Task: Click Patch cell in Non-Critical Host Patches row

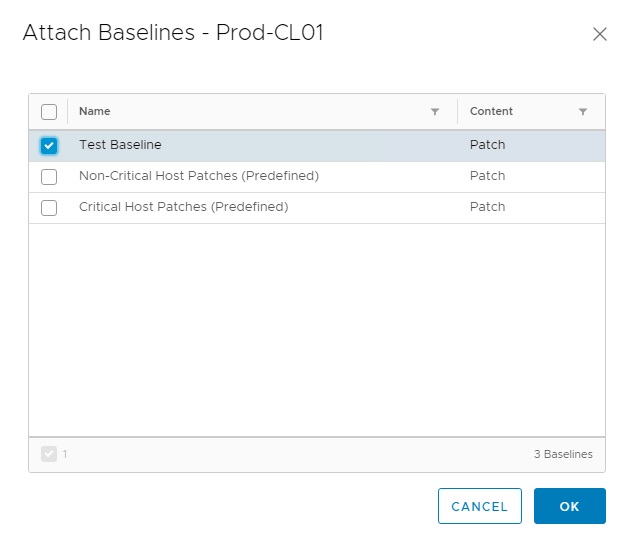Action: coord(488,176)
